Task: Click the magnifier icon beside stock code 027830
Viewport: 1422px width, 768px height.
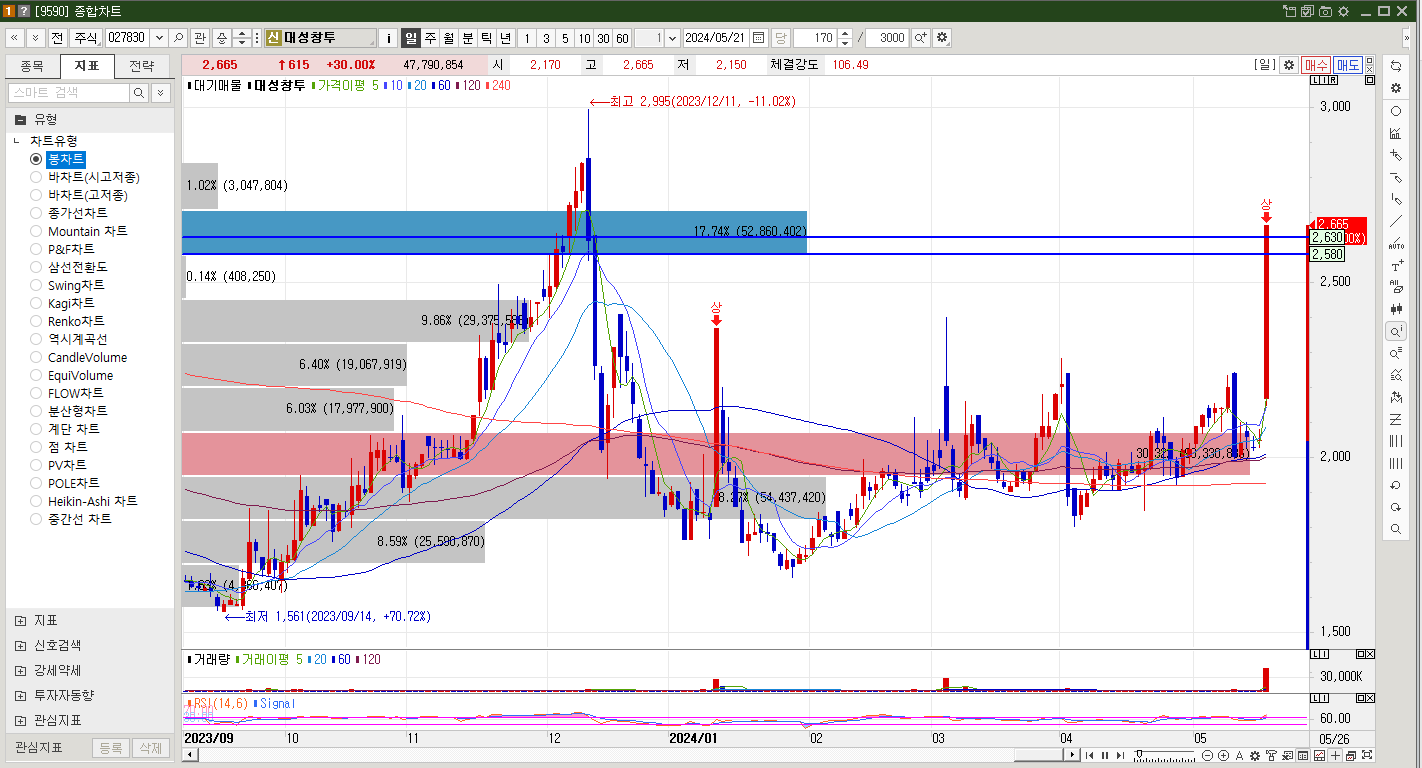Action: tap(179, 38)
